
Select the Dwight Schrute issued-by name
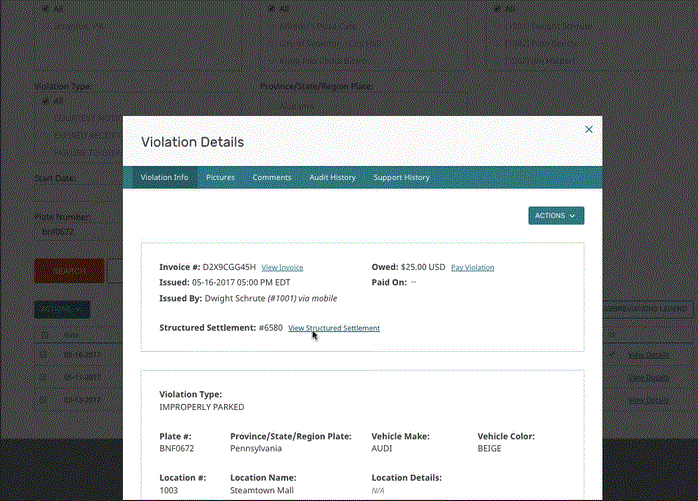pyautogui.click(x=235, y=298)
